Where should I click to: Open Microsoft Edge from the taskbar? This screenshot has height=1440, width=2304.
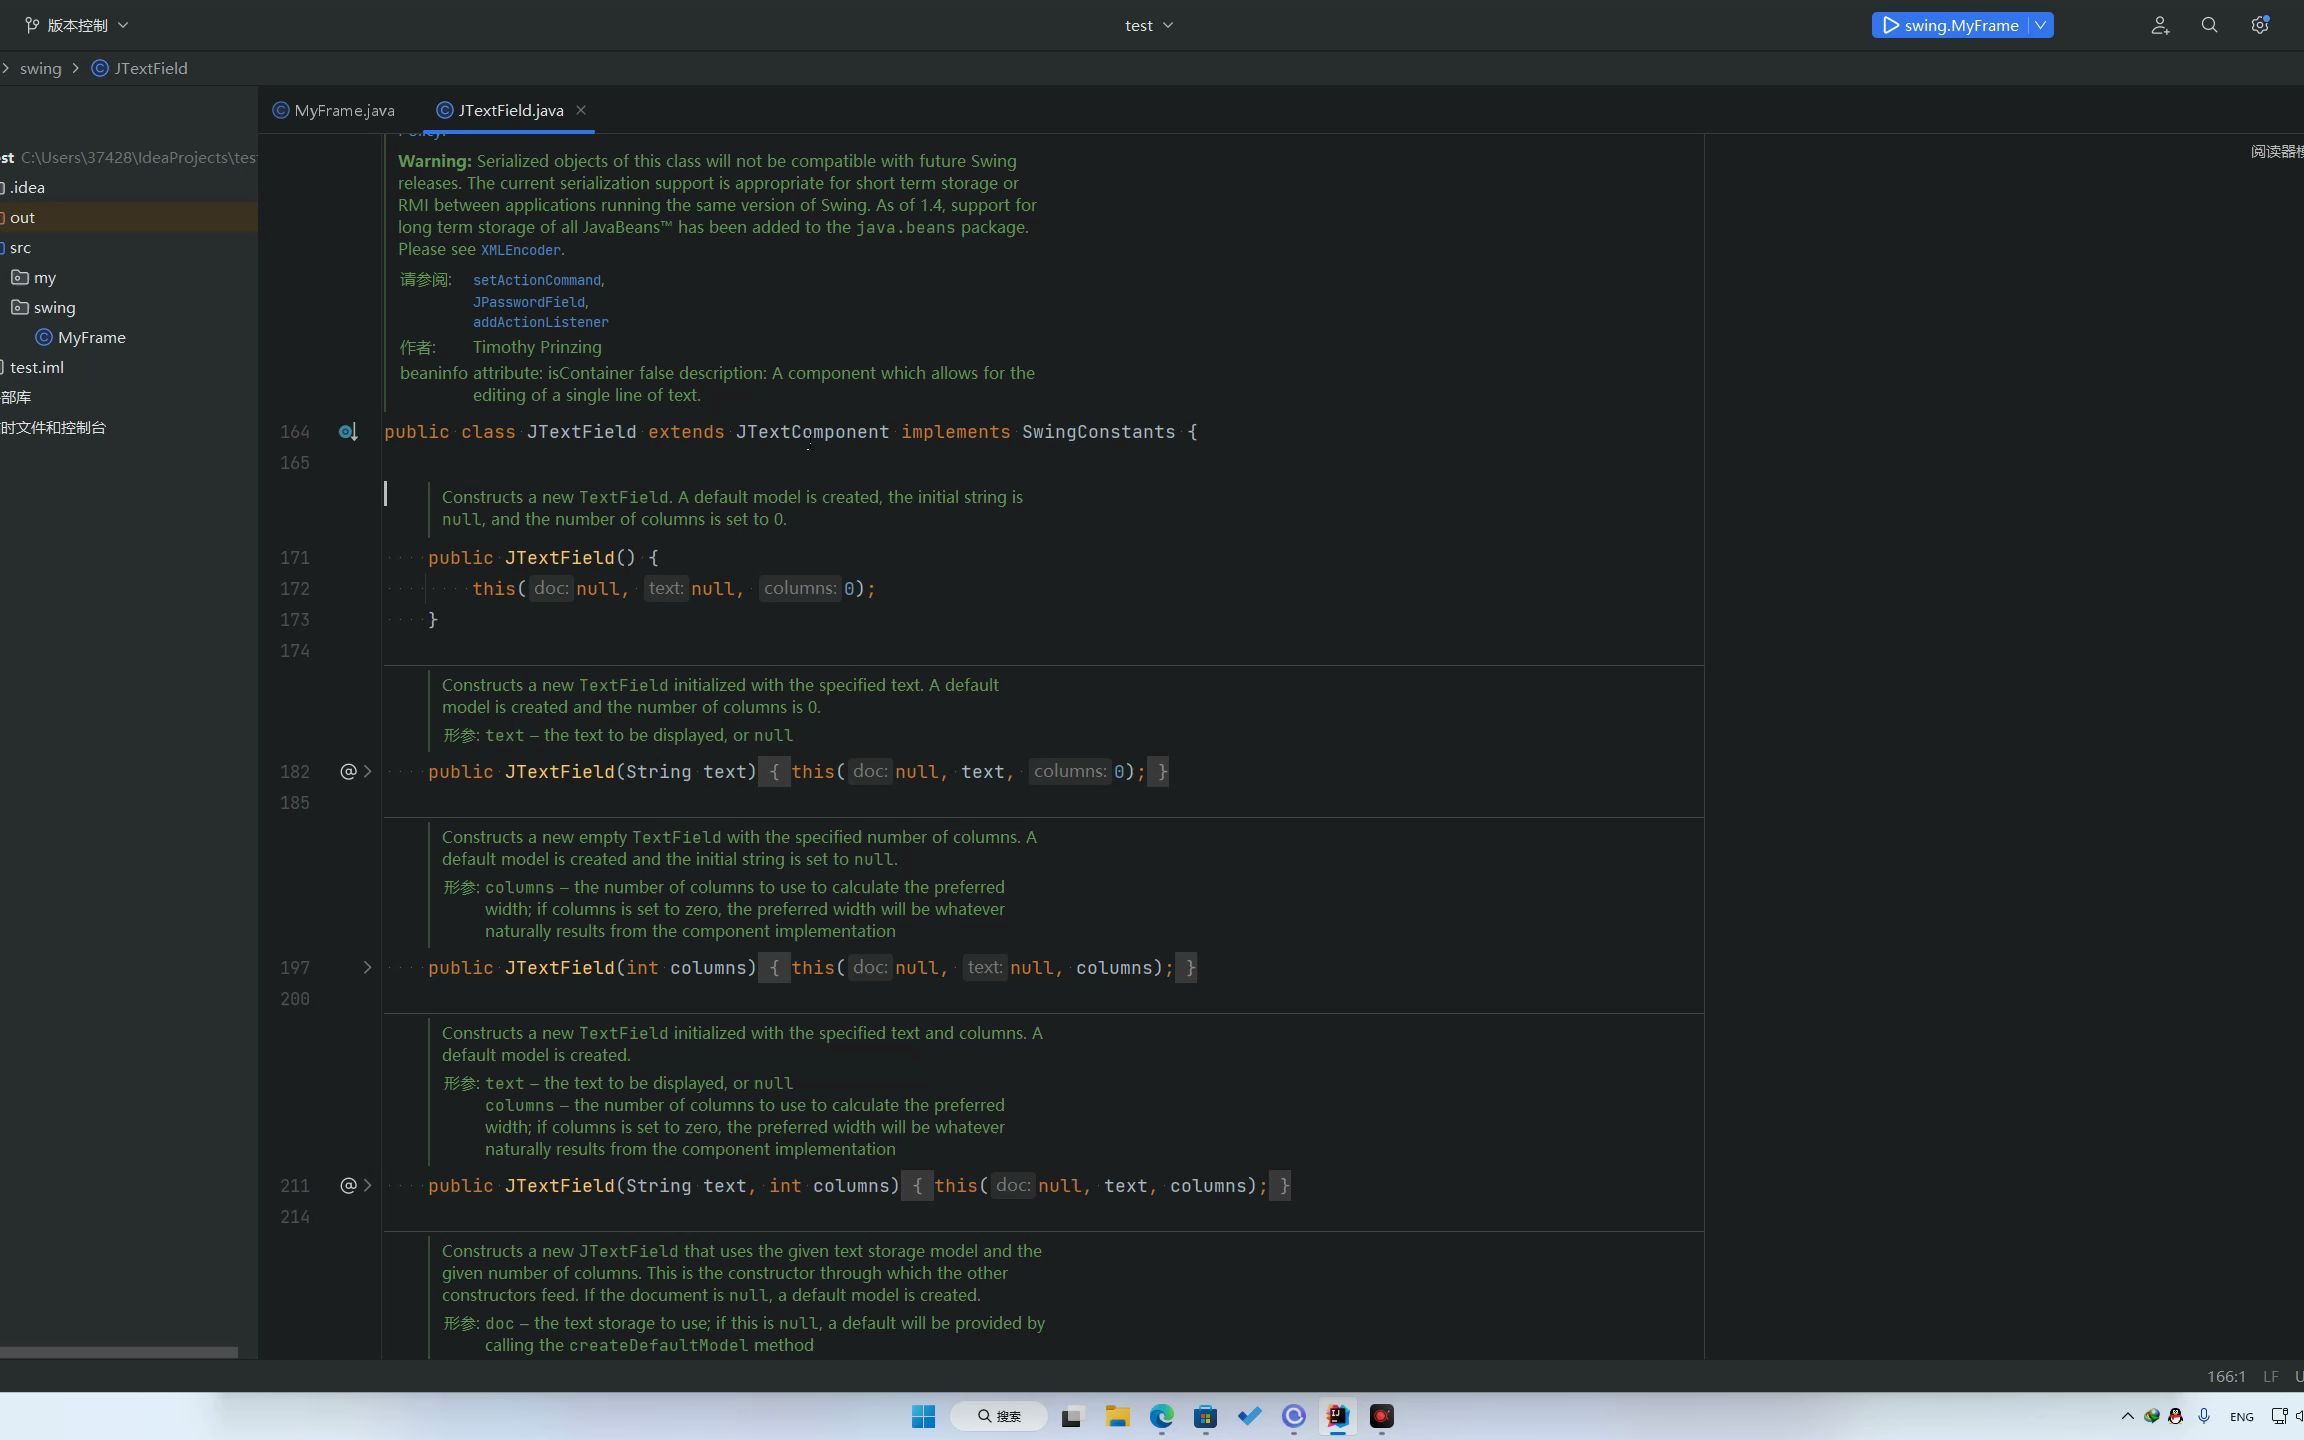pos(1161,1416)
